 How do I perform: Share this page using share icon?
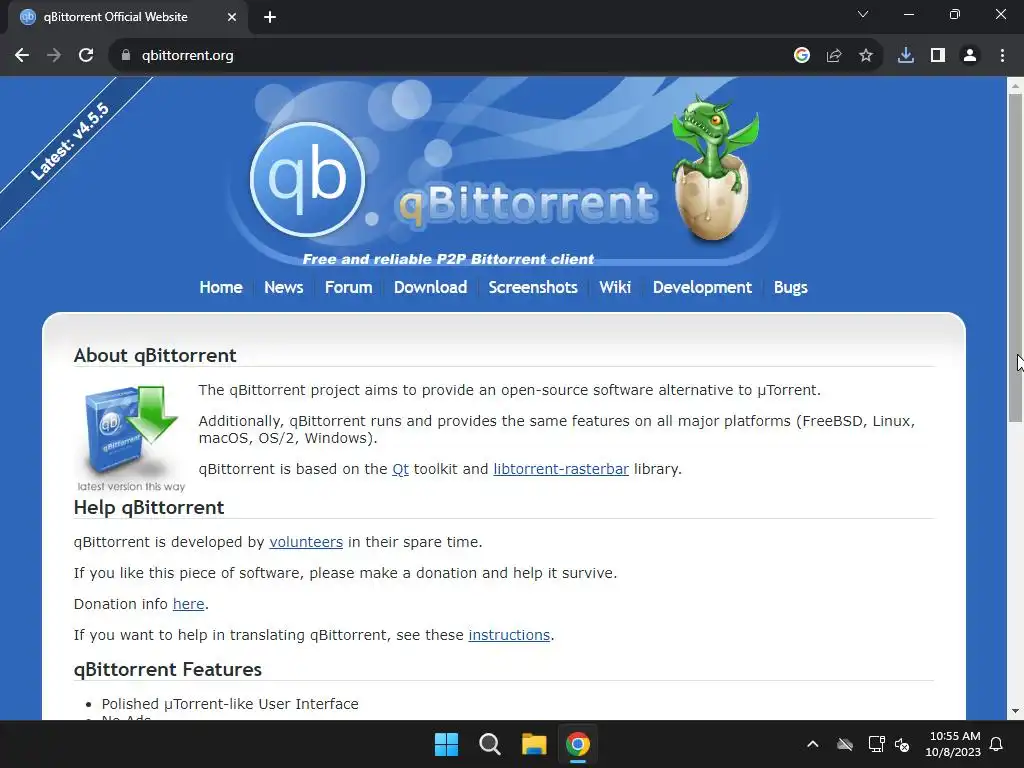[x=834, y=56]
